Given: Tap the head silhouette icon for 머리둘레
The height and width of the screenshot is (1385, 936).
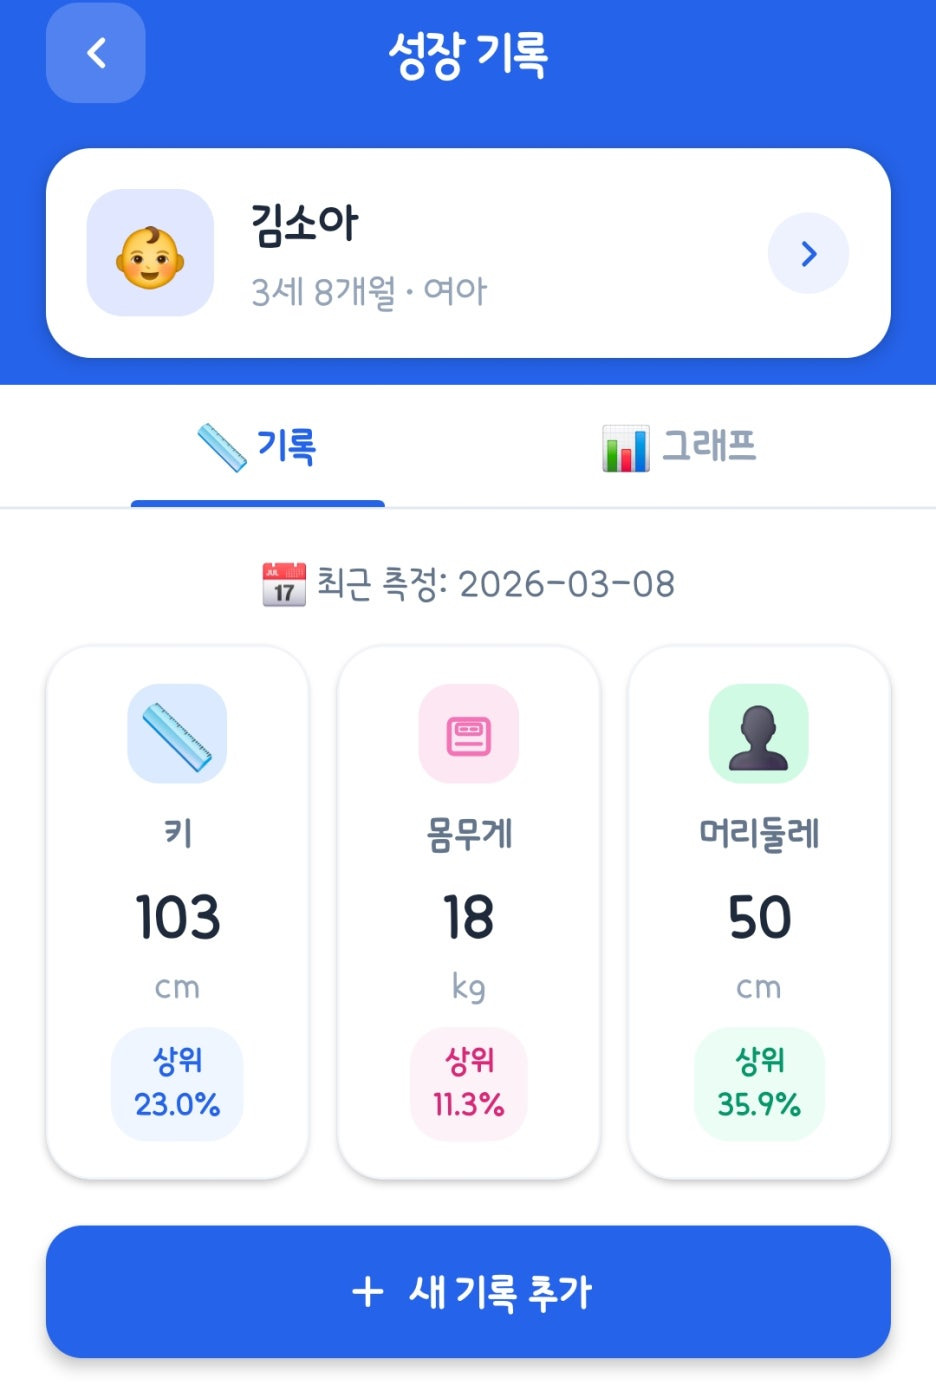Looking at the screenshot, I should 759,734.
